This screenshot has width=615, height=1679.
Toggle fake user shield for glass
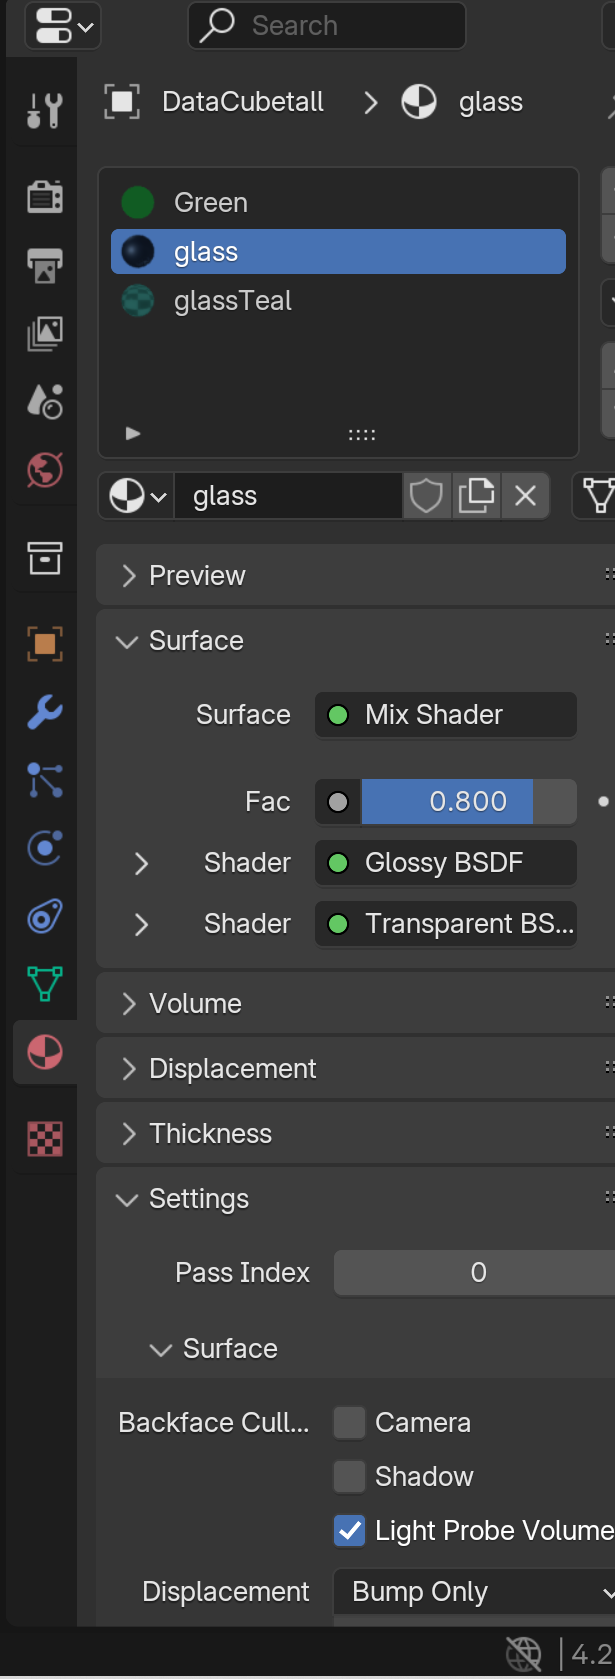(426, 496)
